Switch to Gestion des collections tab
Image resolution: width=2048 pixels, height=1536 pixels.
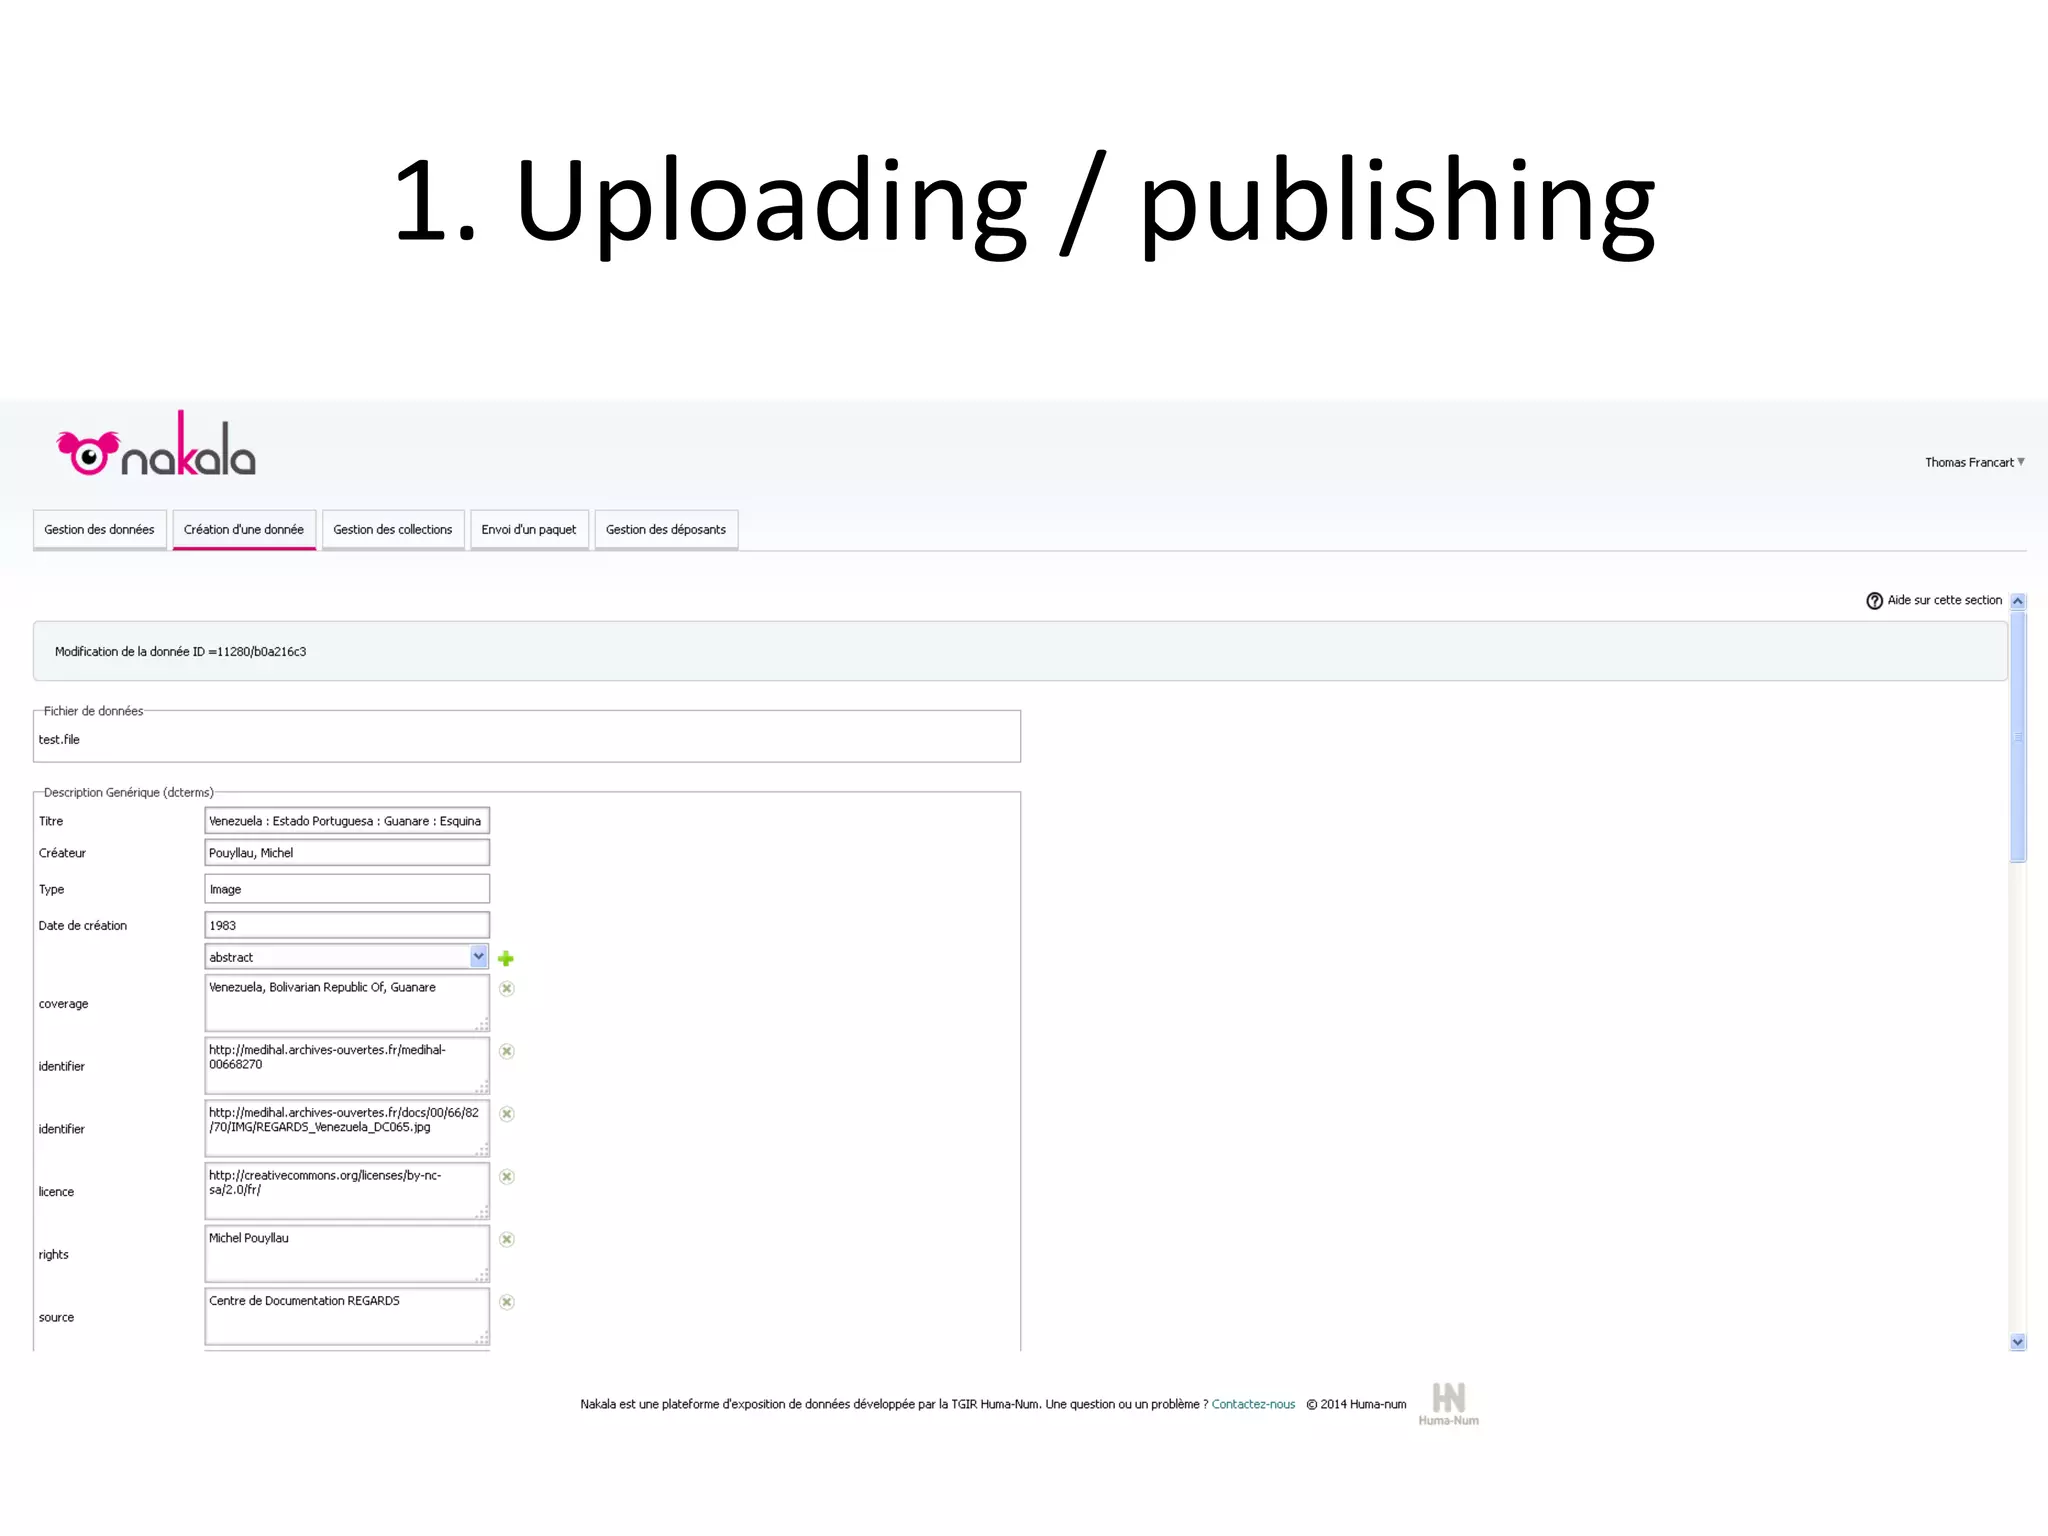pos(393,530)
